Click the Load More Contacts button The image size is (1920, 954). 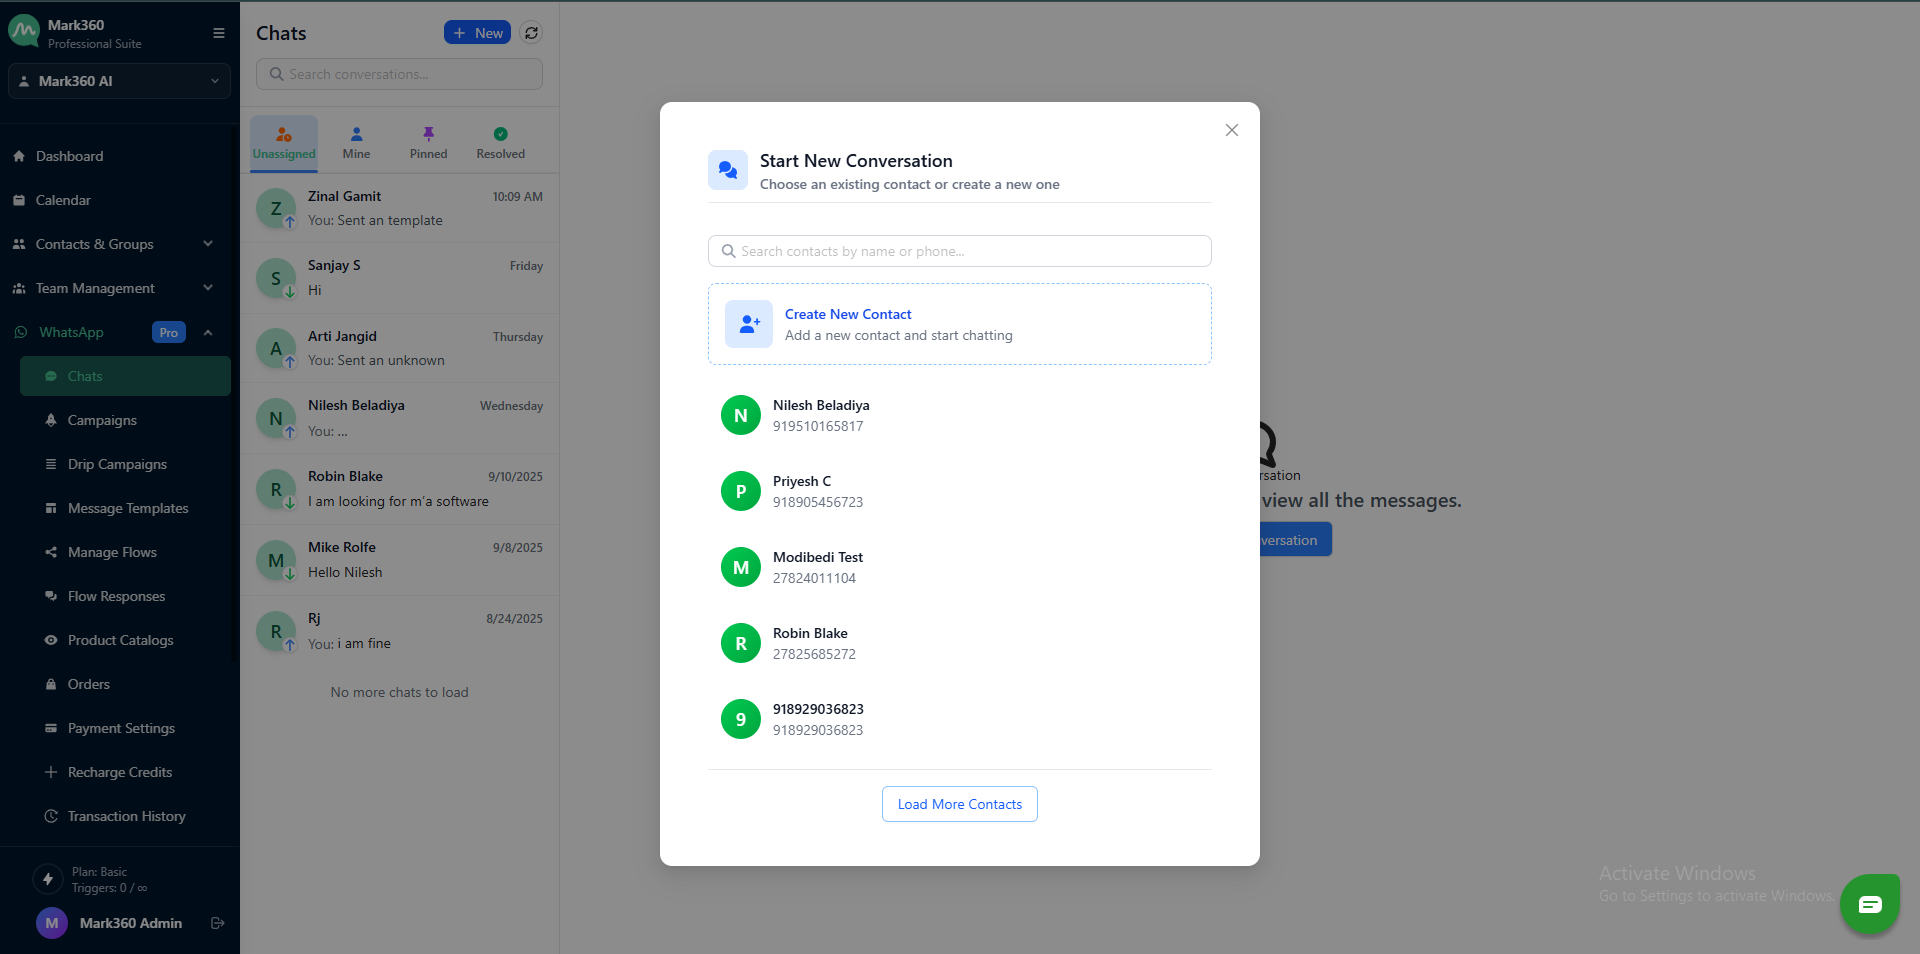coord(959,804)
